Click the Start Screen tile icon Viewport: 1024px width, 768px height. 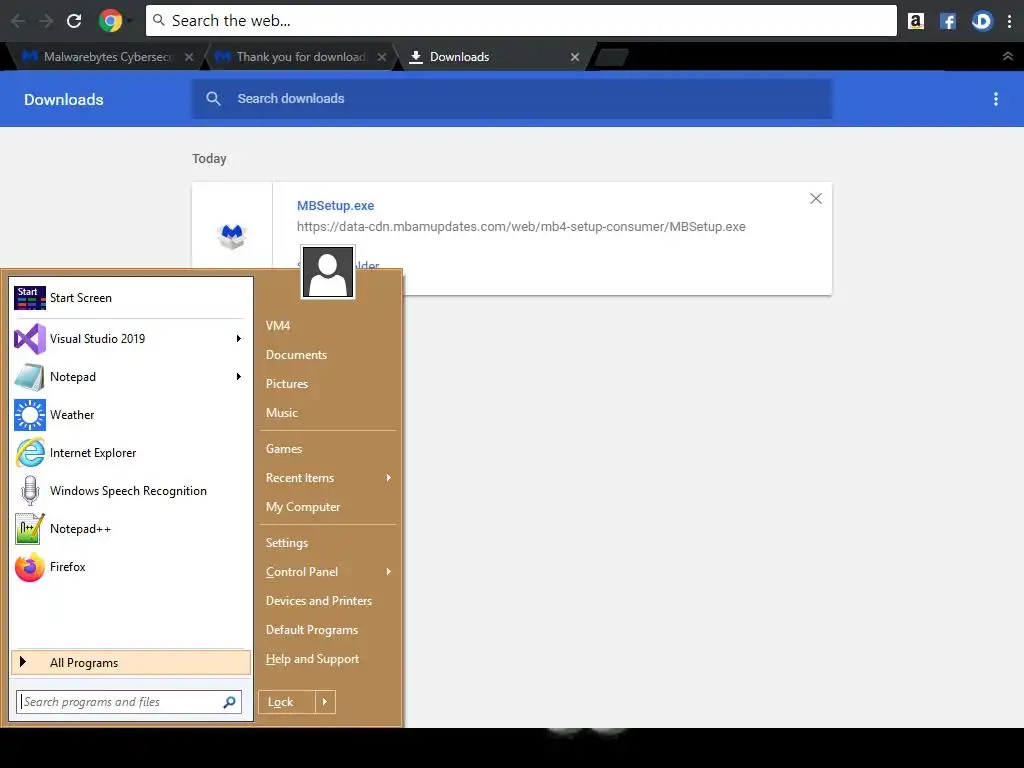[x=30, y=298]
